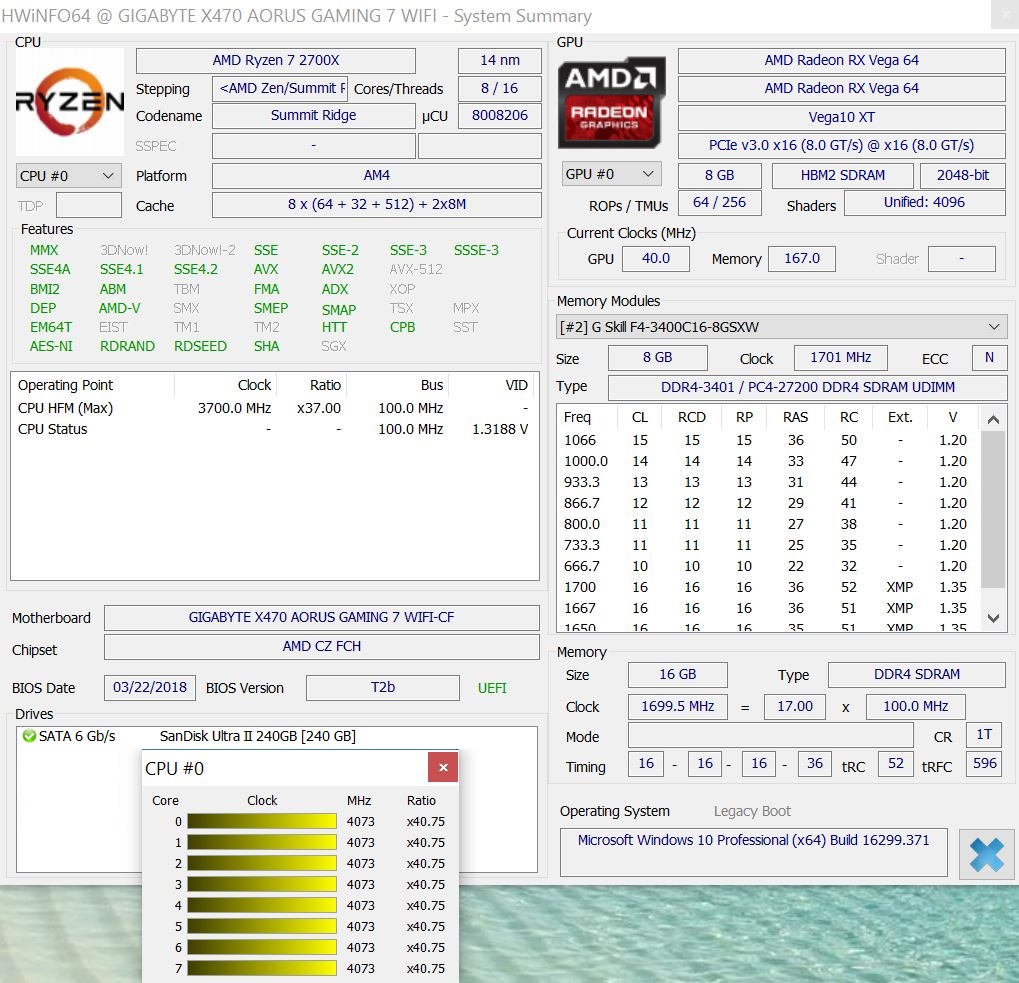Click the Ryzen CPU logo
This screenshot has width=1019, height=983.
pyautogui.click(x=70, y=102)
